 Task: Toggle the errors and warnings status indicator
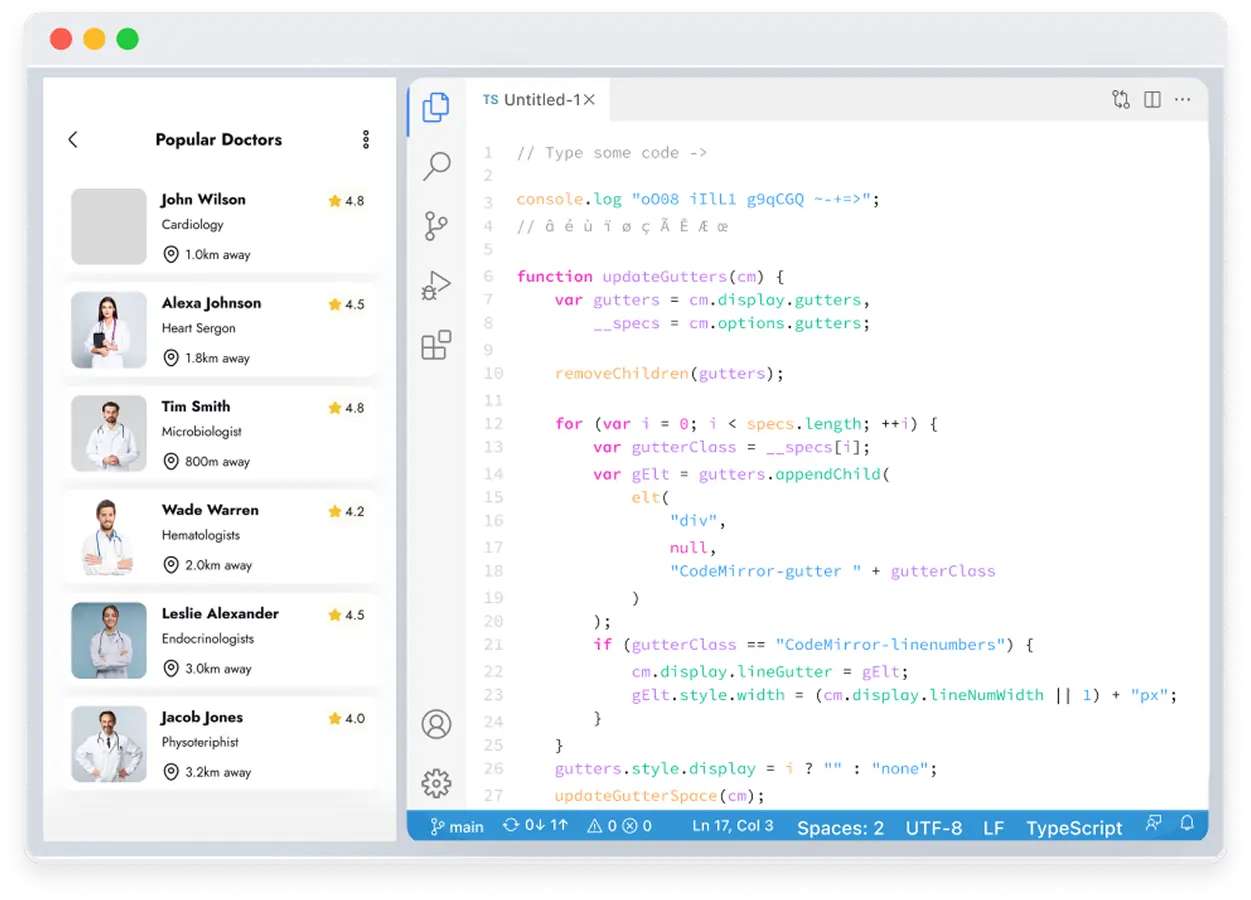click(x=619, y=826)
